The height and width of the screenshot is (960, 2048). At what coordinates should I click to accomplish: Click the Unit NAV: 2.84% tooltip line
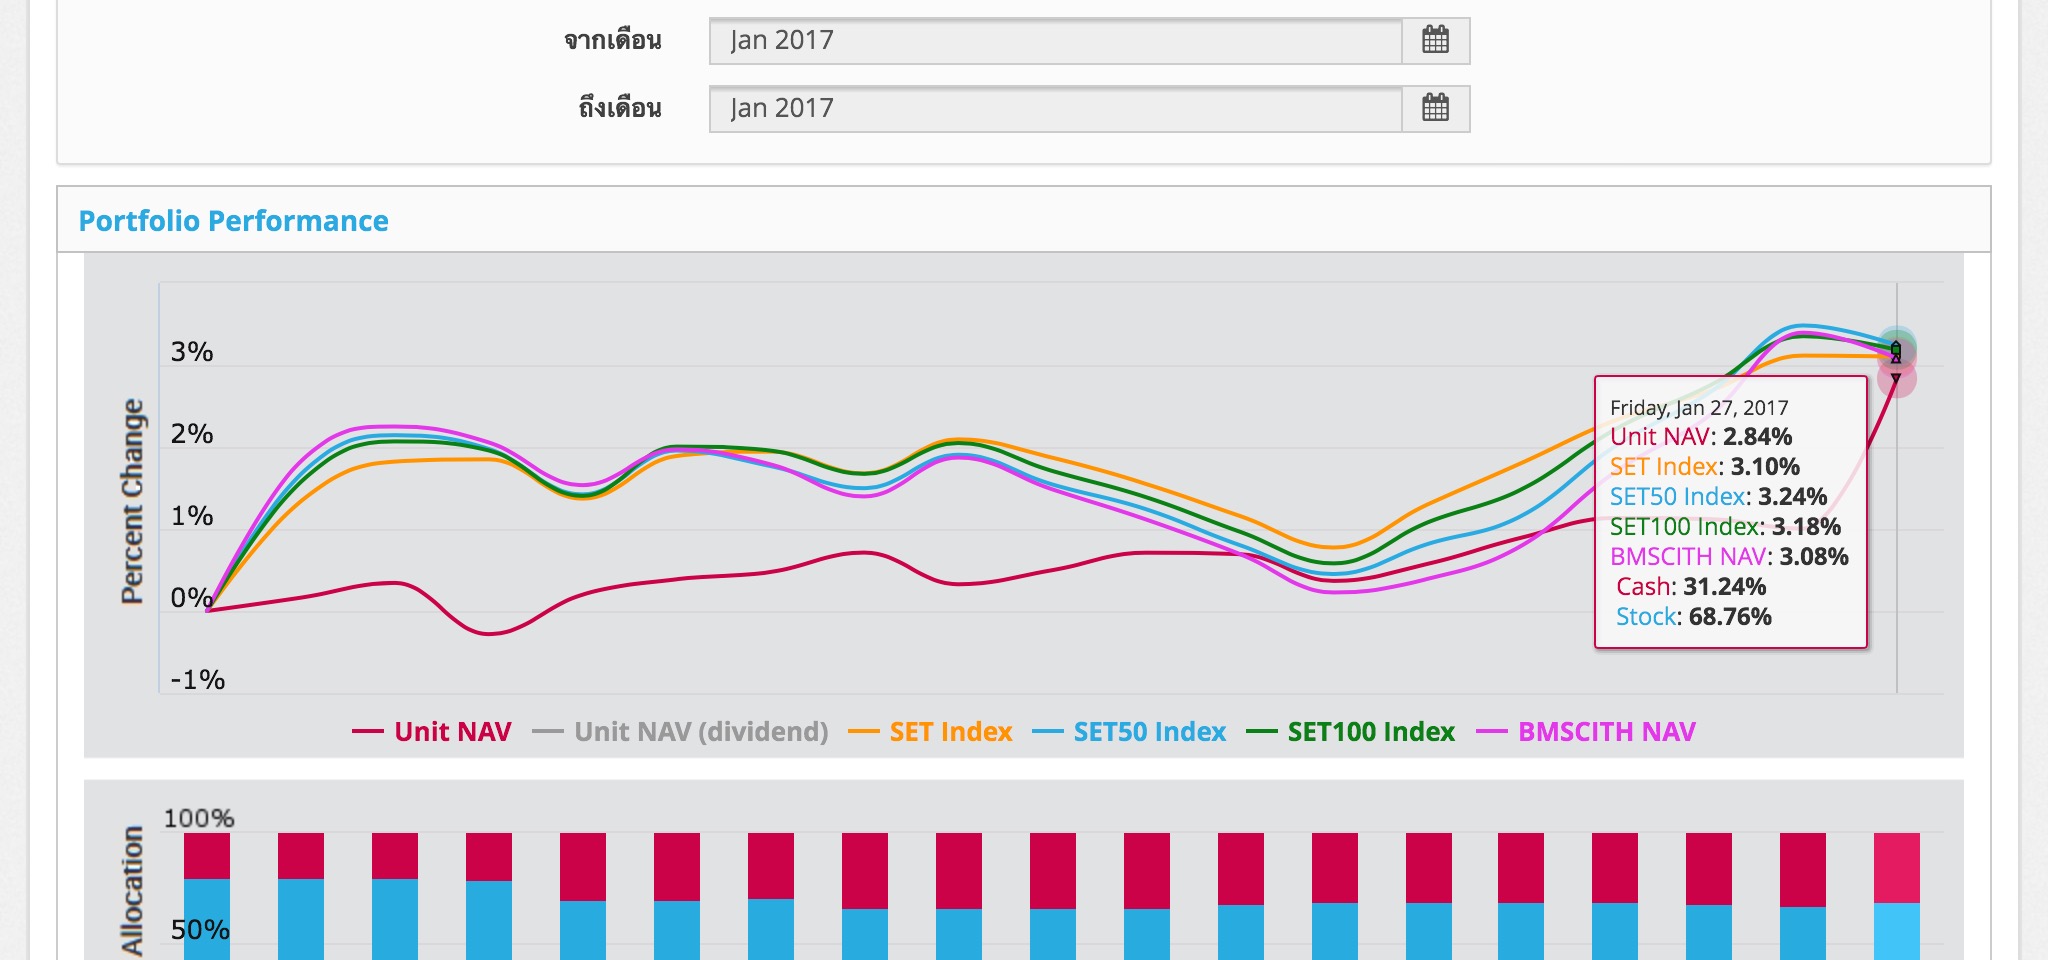pos(1701,437)
